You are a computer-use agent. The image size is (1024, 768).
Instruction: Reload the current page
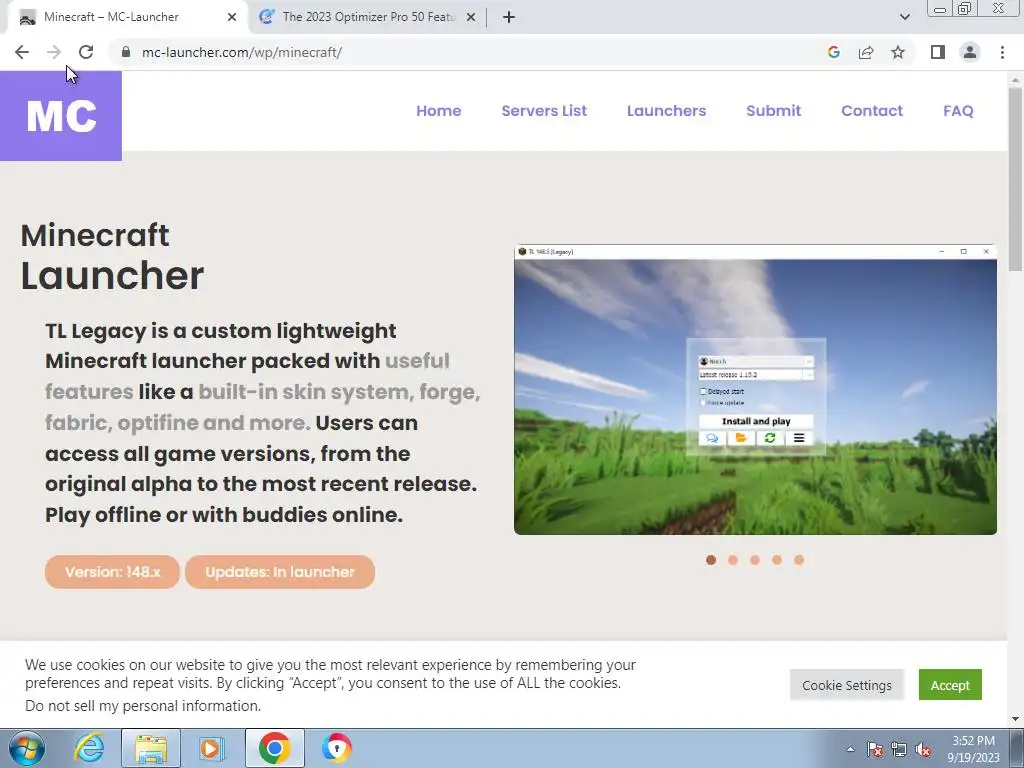[86, 52]
